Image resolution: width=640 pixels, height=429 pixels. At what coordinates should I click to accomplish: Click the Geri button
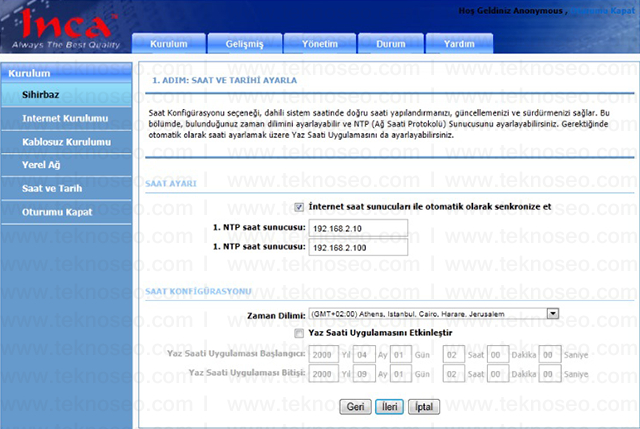pos(356,407)
